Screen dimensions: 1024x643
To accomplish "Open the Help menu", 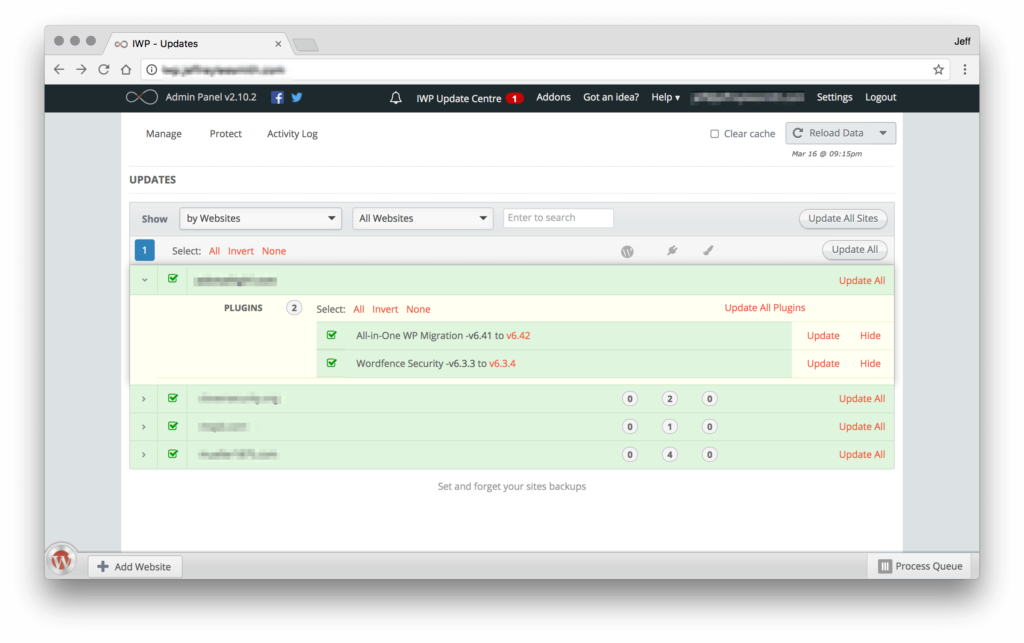I will 665,98.
